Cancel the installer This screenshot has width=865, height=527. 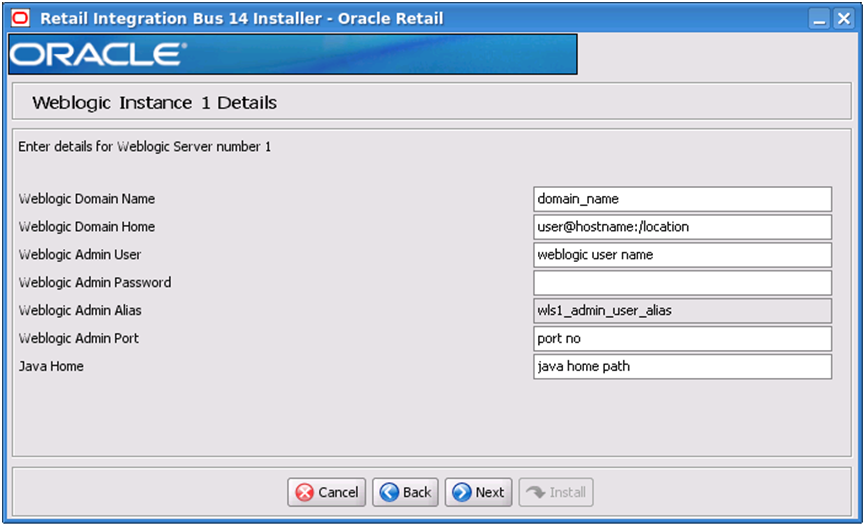327,492
